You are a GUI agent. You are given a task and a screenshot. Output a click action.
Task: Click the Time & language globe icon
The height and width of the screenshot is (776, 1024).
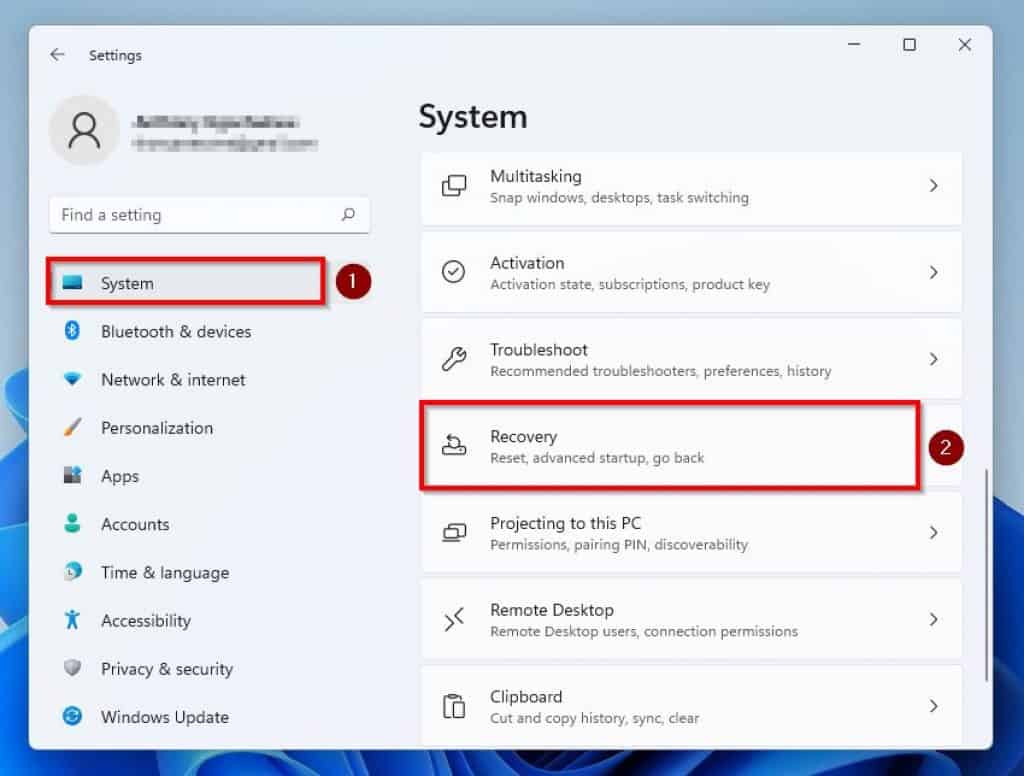pos(72,572)
